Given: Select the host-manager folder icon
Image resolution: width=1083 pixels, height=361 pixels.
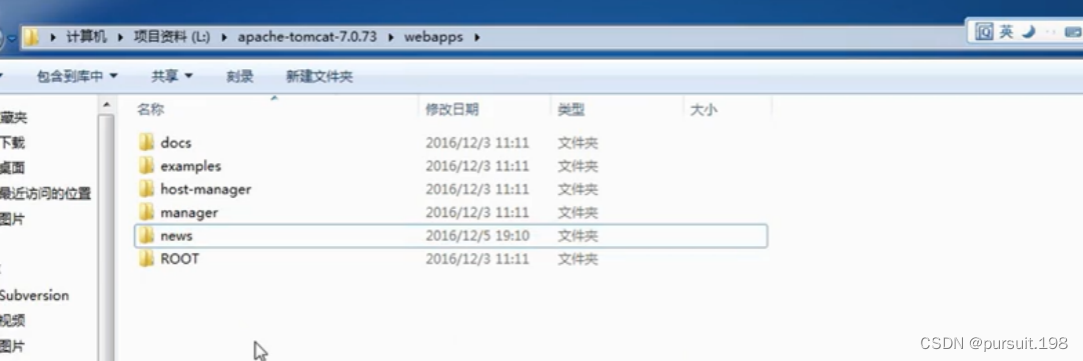Looking at the screenshot, I should click(x=146, y=189).
